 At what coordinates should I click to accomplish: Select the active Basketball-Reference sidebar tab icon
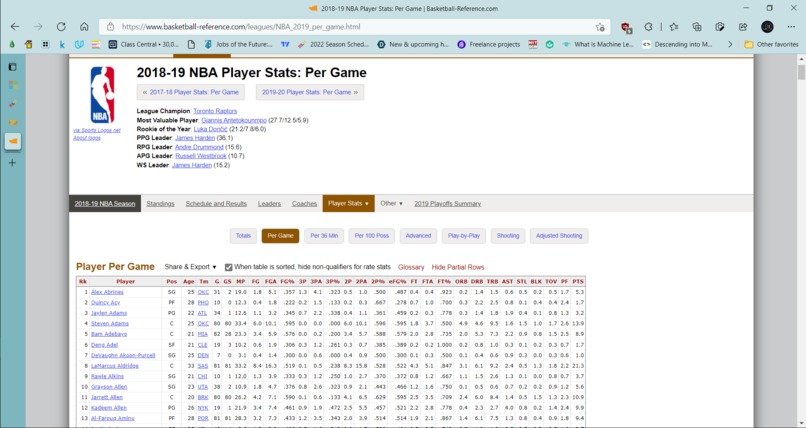pyautogui.click(x=13, y=141)
